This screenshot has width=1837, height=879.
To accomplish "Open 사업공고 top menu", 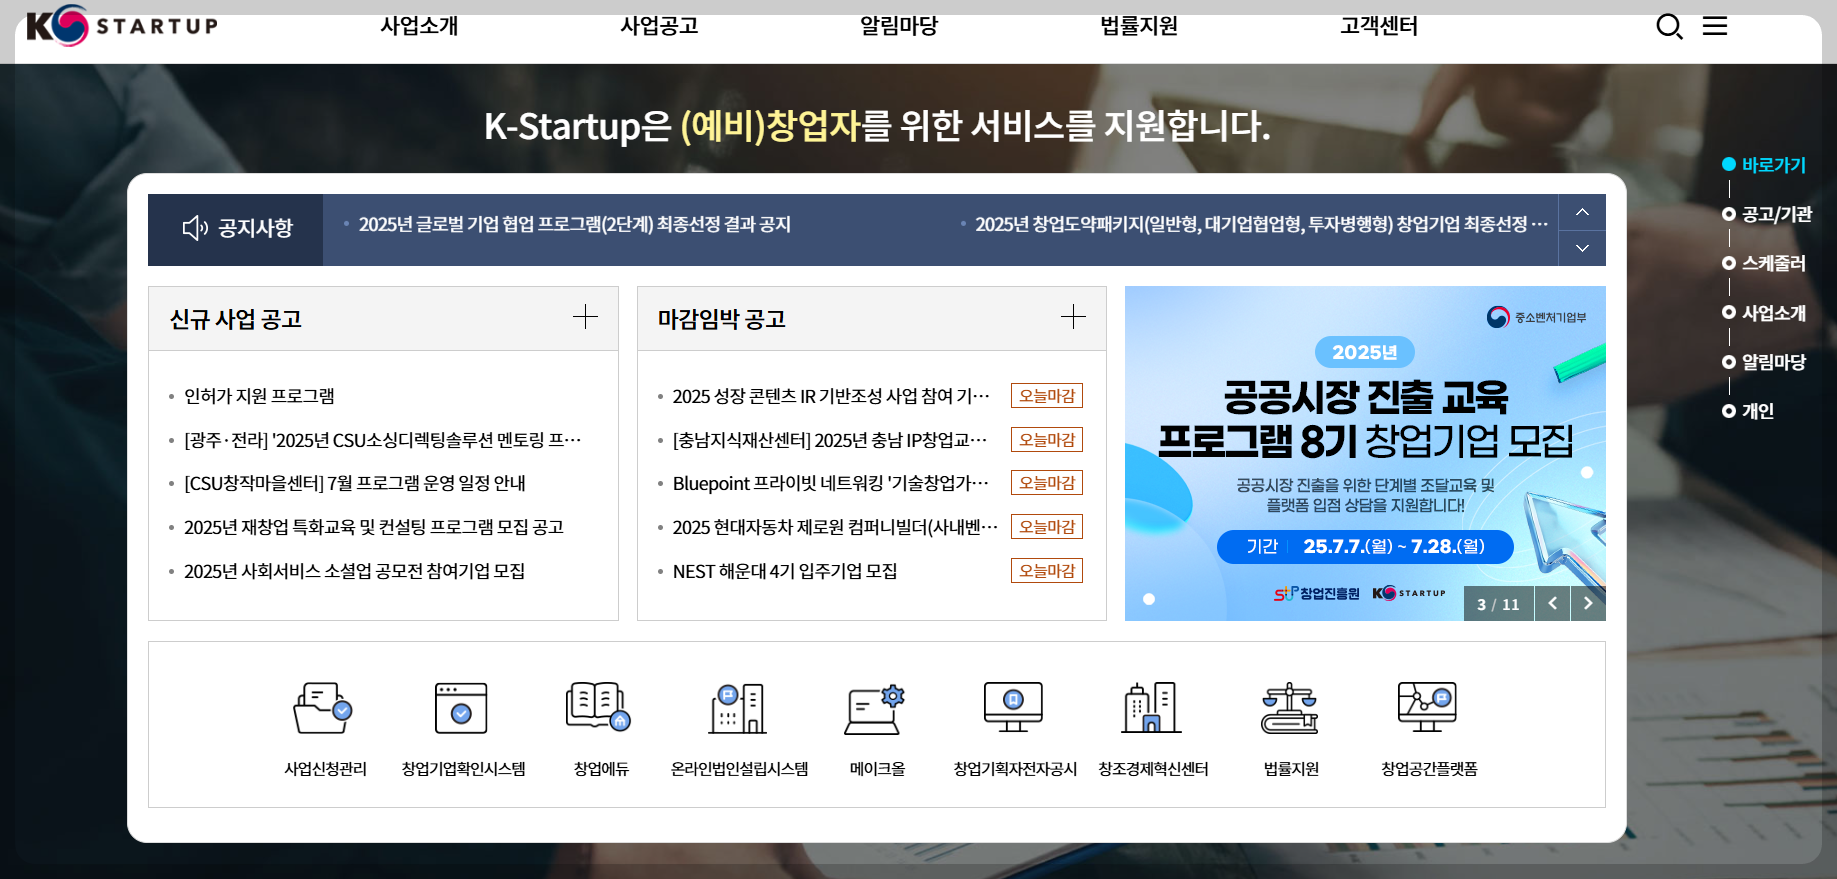I will coord(659,26).
